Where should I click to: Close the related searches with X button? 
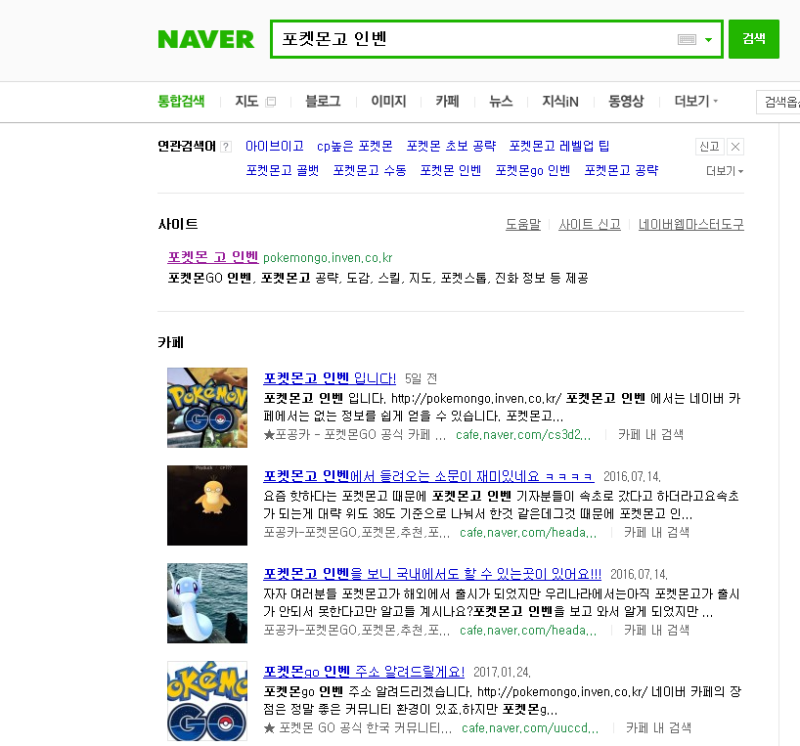point(735,147)
